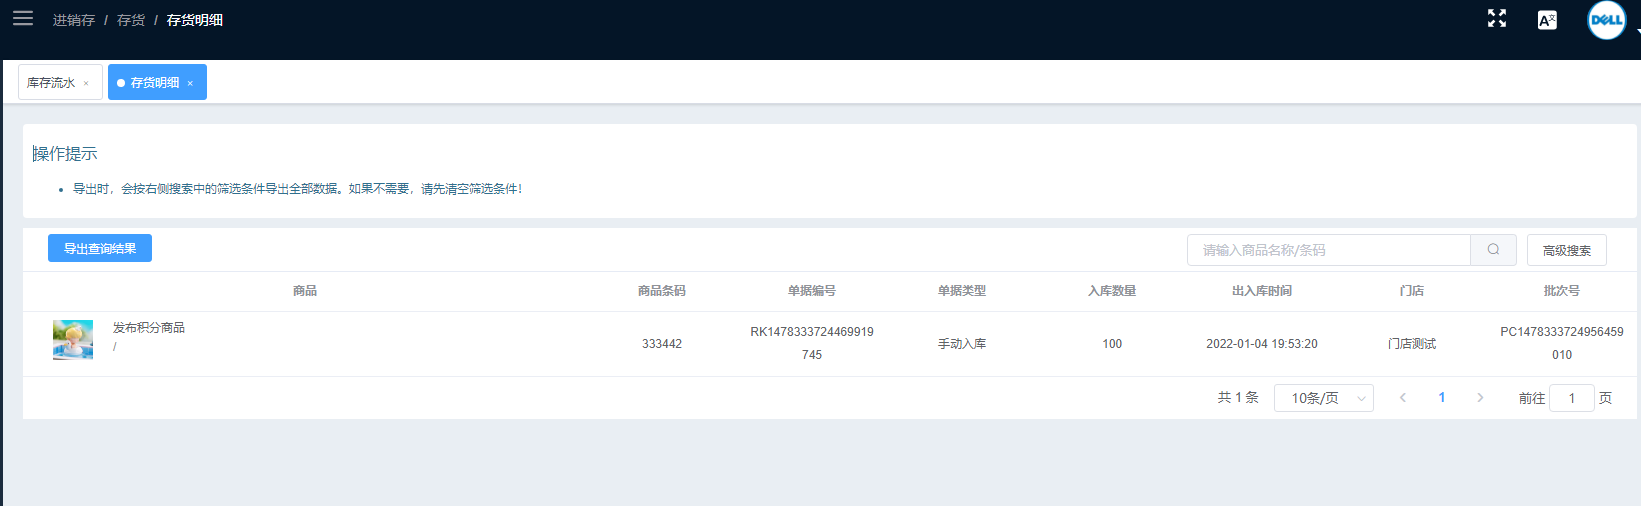
Task: Click the 商品条码 column header
Action: (x=662, y=291)
